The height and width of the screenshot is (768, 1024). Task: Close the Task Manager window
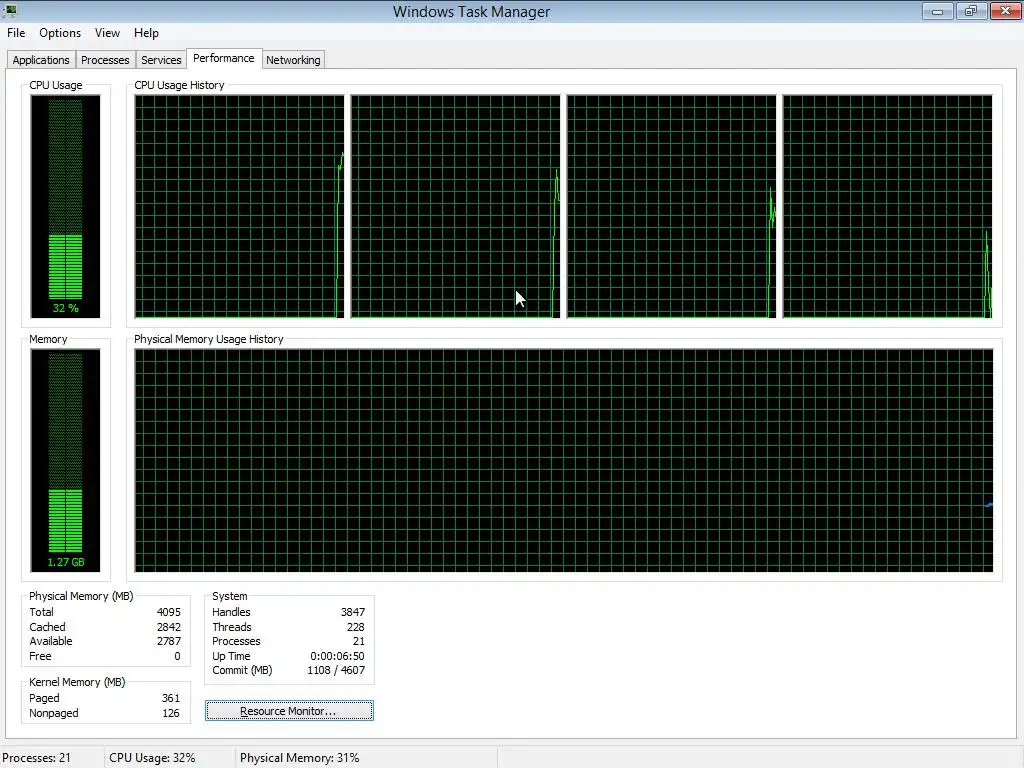tap(1006, 11)
